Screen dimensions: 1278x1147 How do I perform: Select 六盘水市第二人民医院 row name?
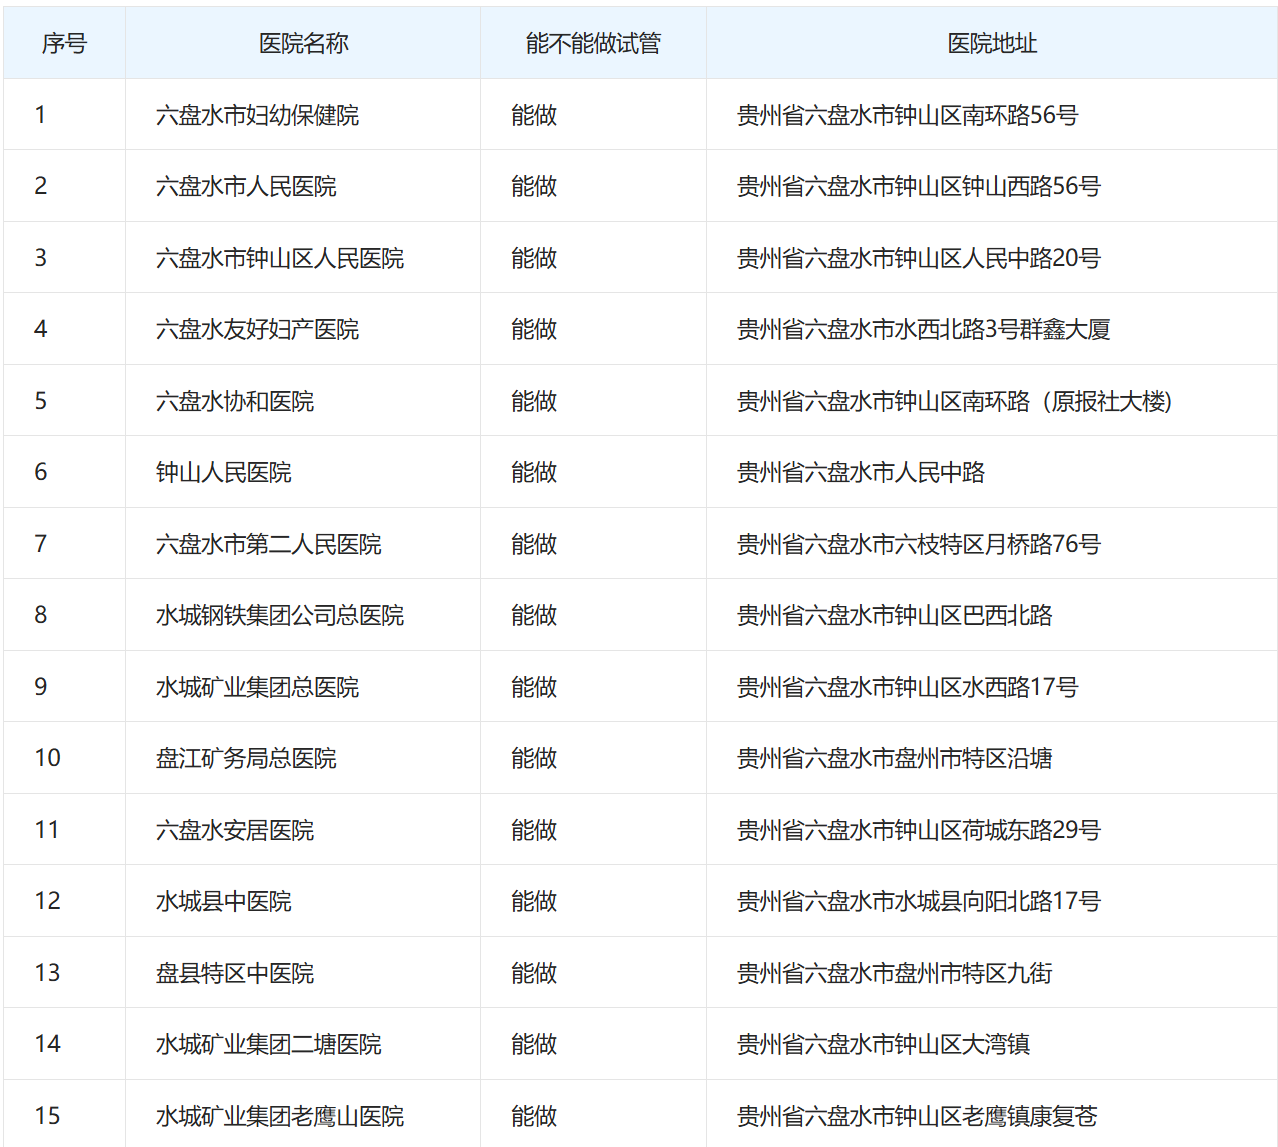click(x=269, y=544)
